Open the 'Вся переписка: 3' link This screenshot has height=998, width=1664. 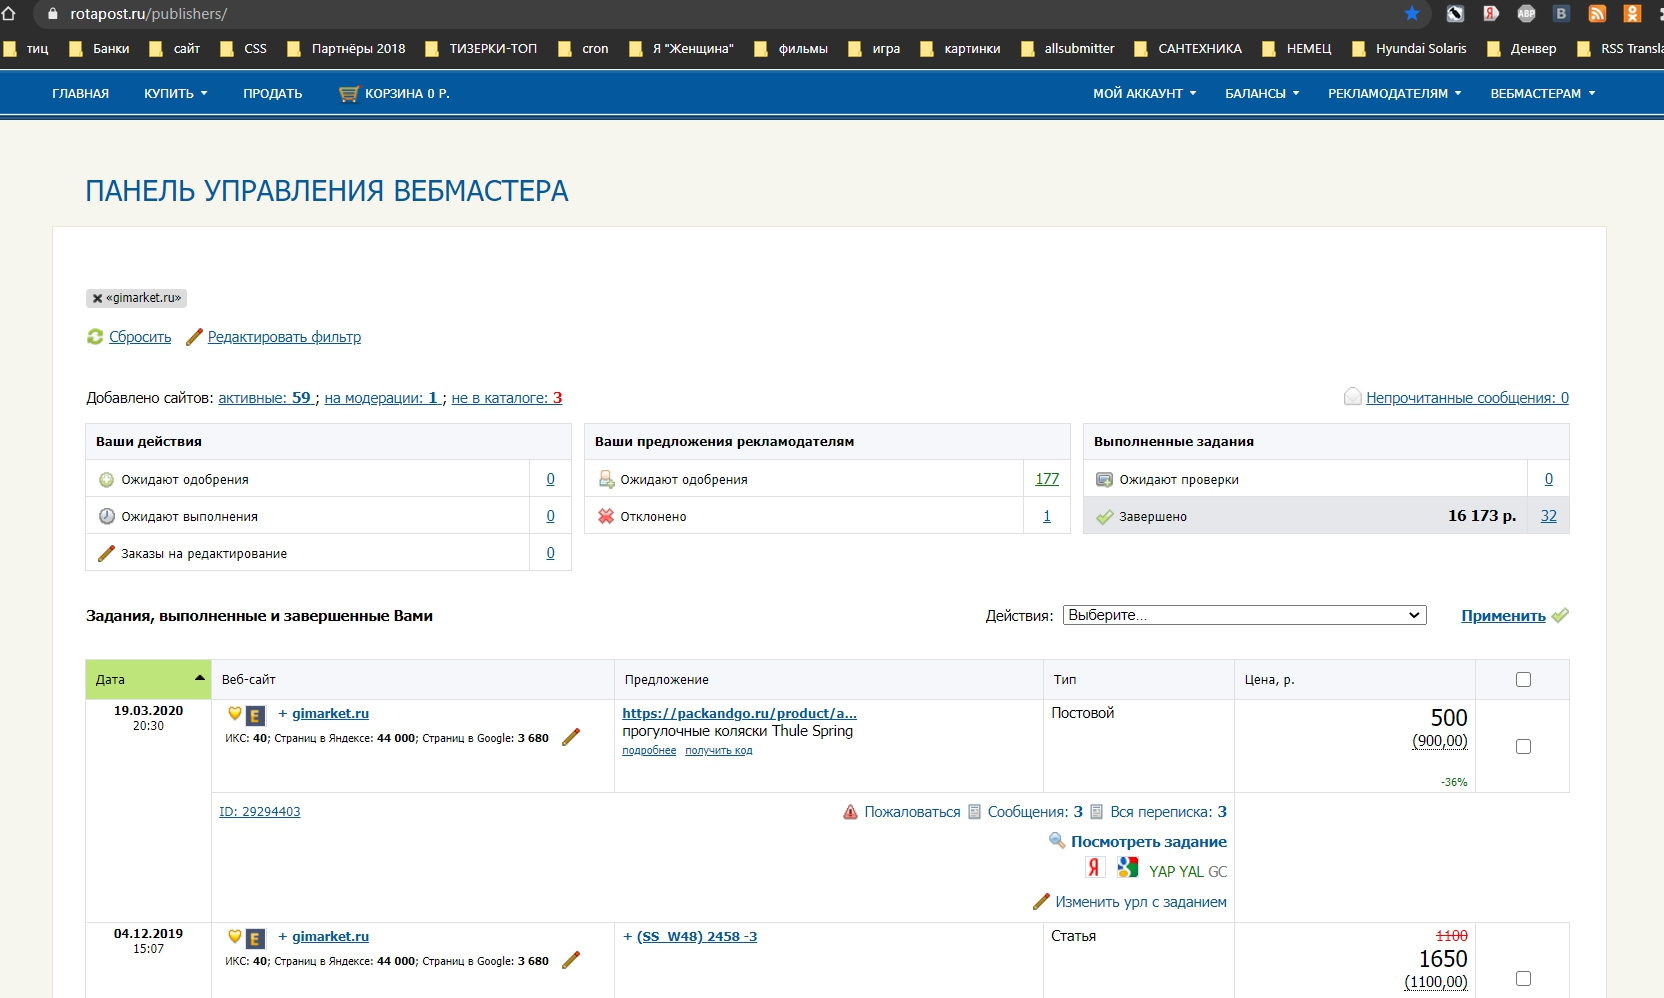pos(1168,812)
